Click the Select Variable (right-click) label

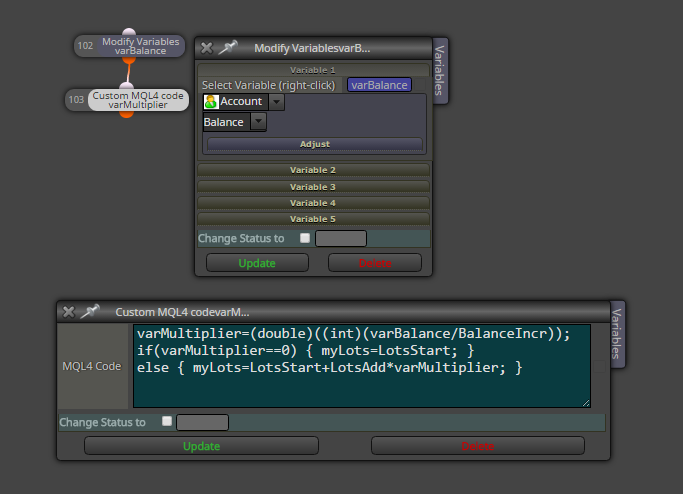(268, 85)
